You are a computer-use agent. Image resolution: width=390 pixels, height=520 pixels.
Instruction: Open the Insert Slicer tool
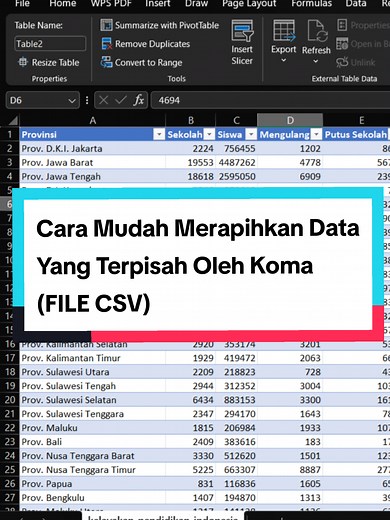pyautogui.click(x=242, y=42)
